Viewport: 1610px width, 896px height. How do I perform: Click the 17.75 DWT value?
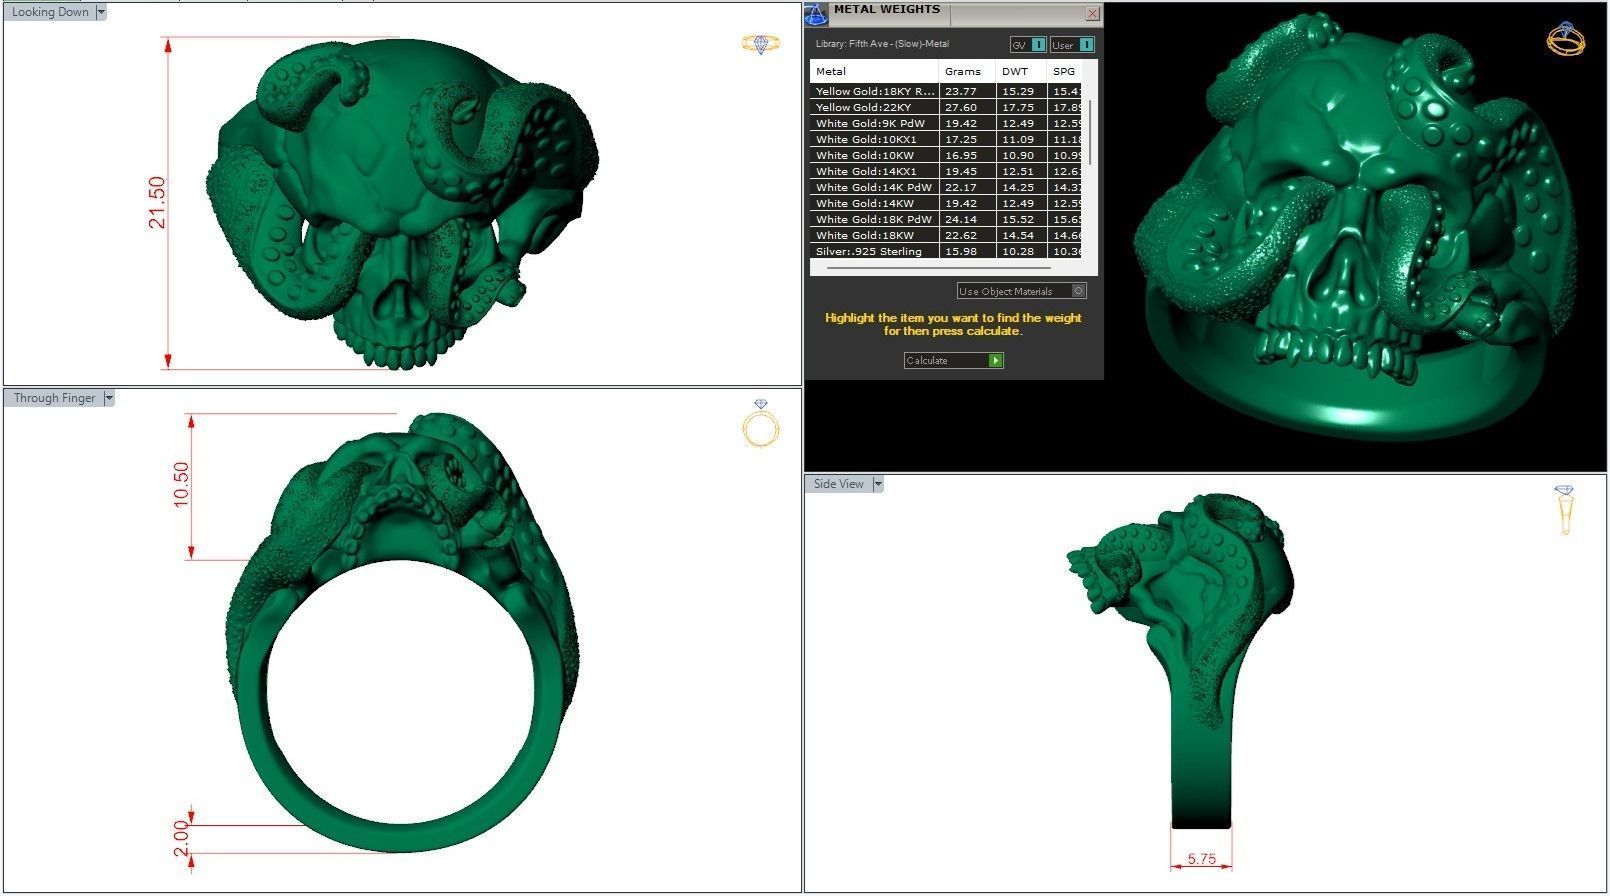click(x=1018, y=107)
